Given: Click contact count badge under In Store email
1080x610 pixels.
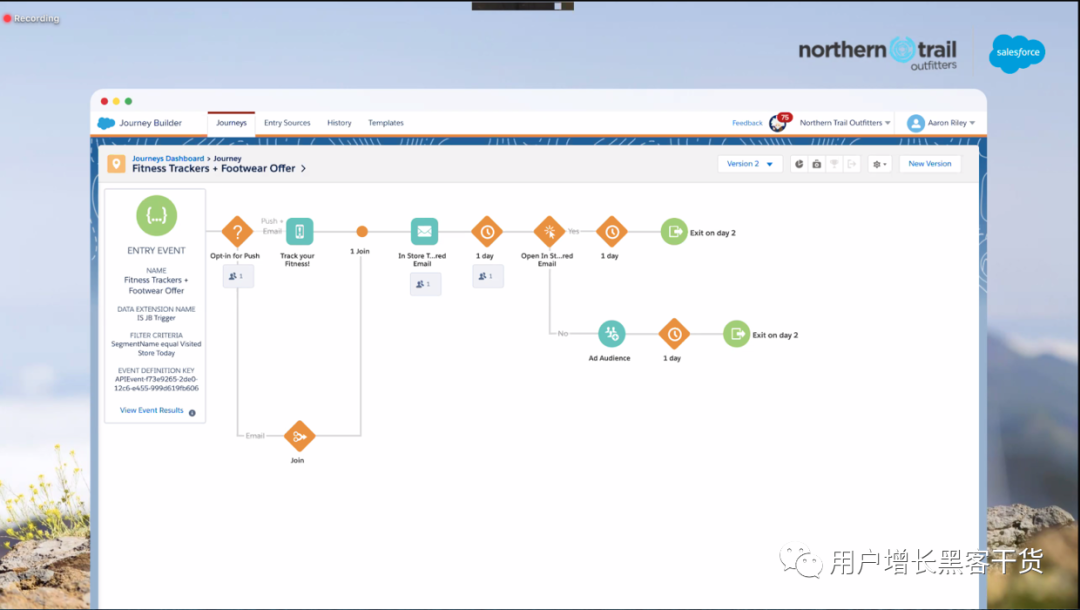Looking at the screenshot, I should point(425,284).
